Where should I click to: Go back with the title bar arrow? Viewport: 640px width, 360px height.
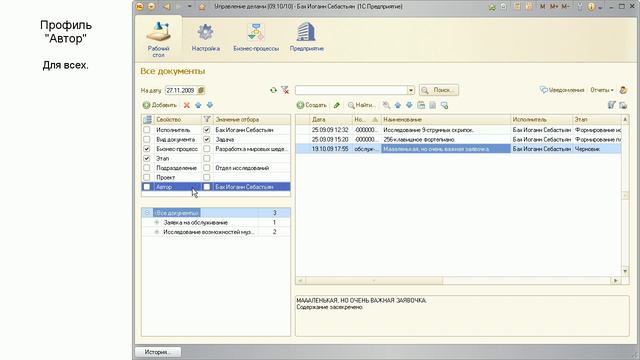167,7
